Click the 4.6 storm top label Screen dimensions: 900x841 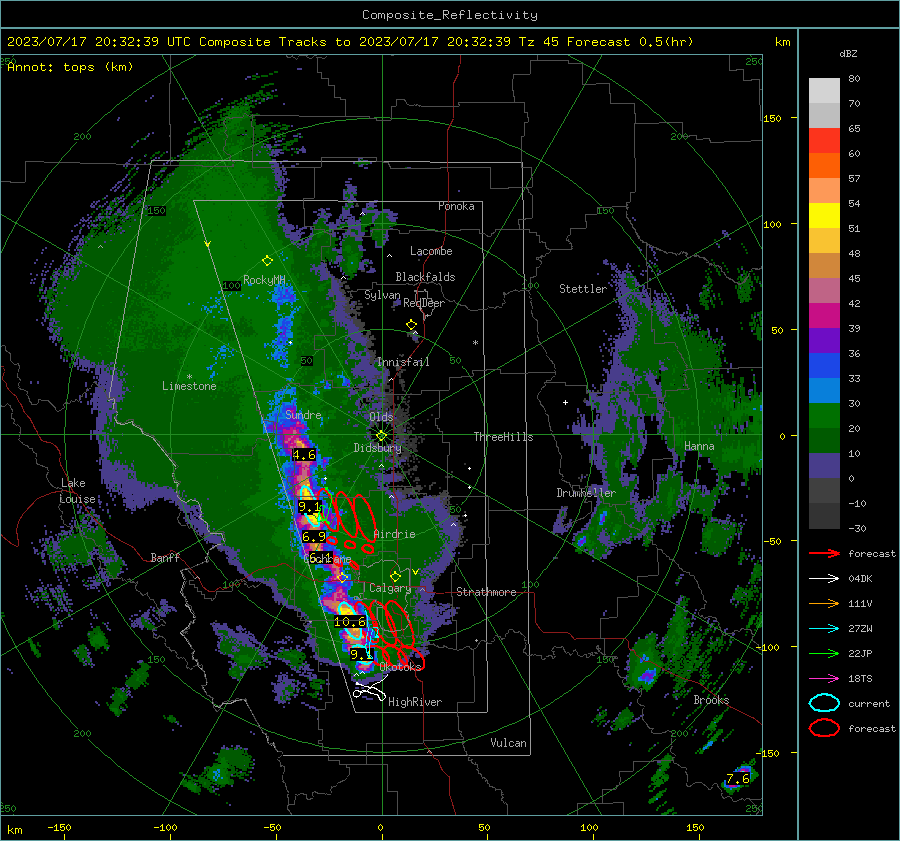pyautogui.click(x=304, y=455)
